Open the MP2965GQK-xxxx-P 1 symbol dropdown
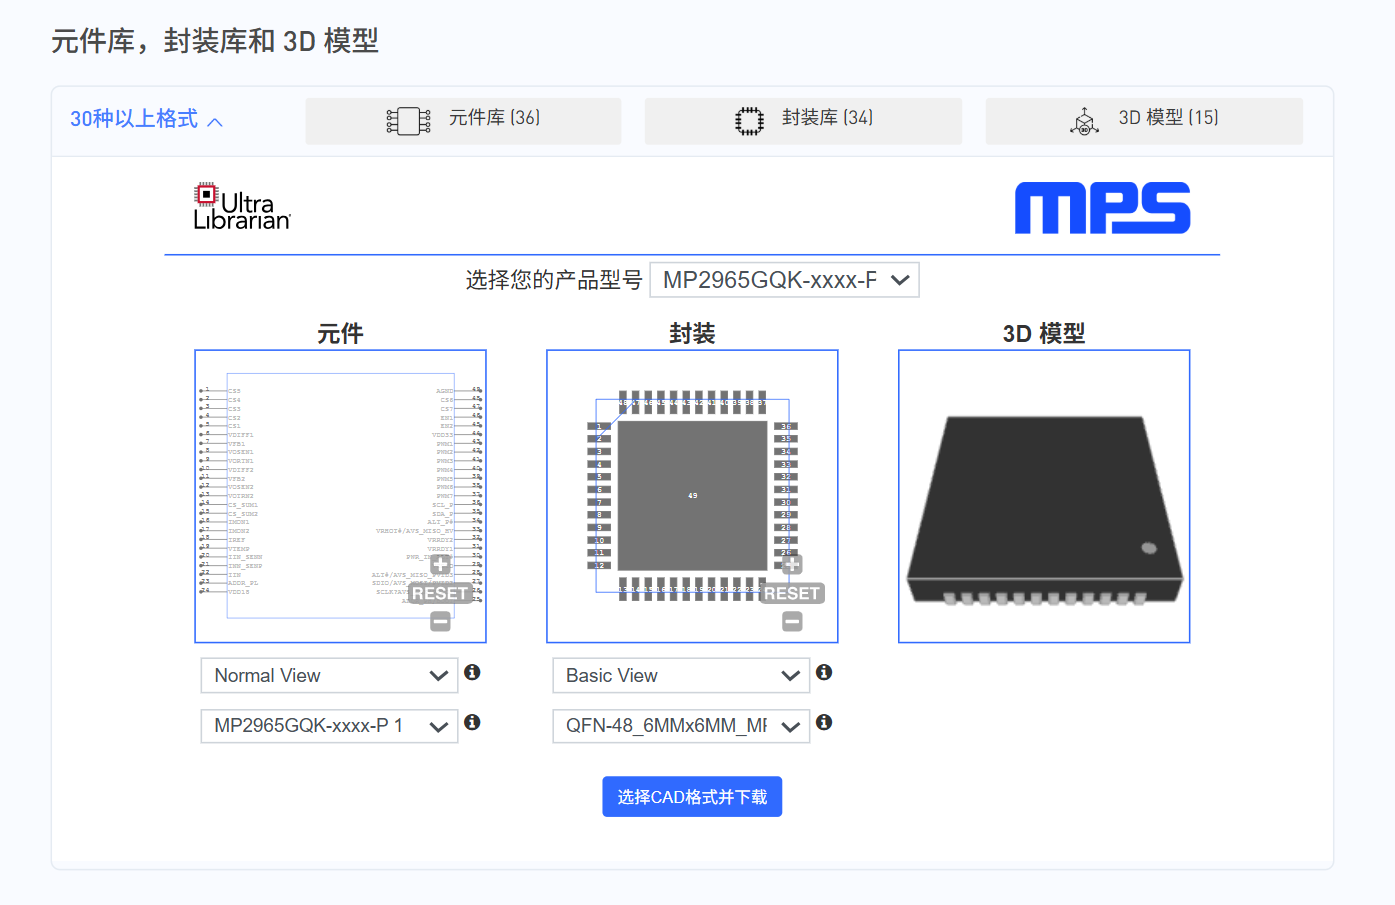1395x905 pixels. point(329,726)
